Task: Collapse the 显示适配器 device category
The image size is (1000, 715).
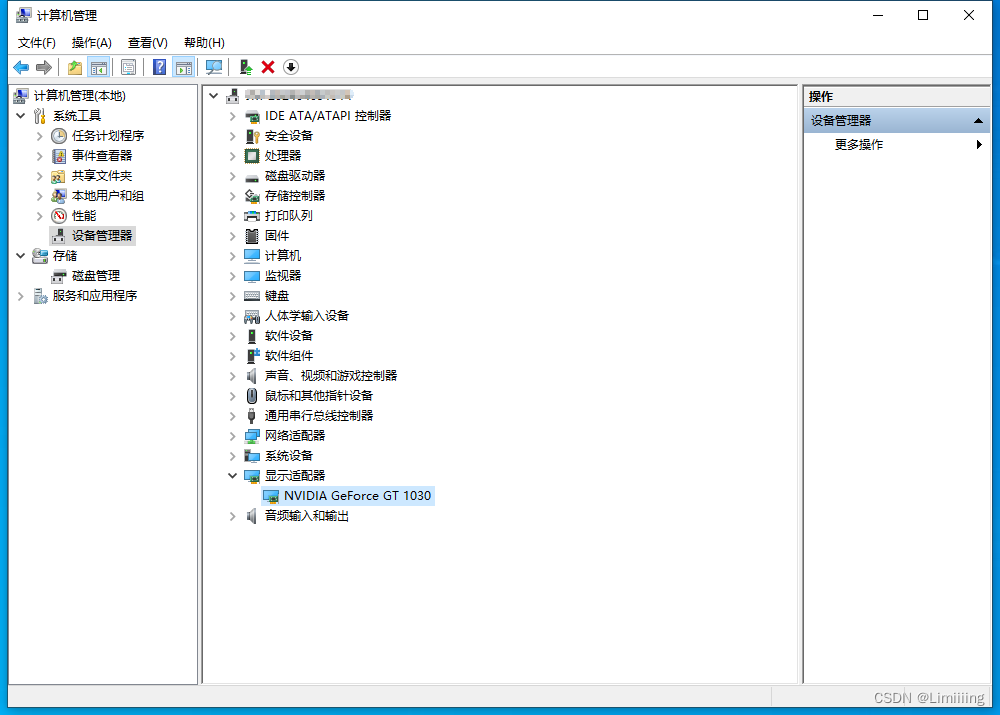Action: point(232,475)
